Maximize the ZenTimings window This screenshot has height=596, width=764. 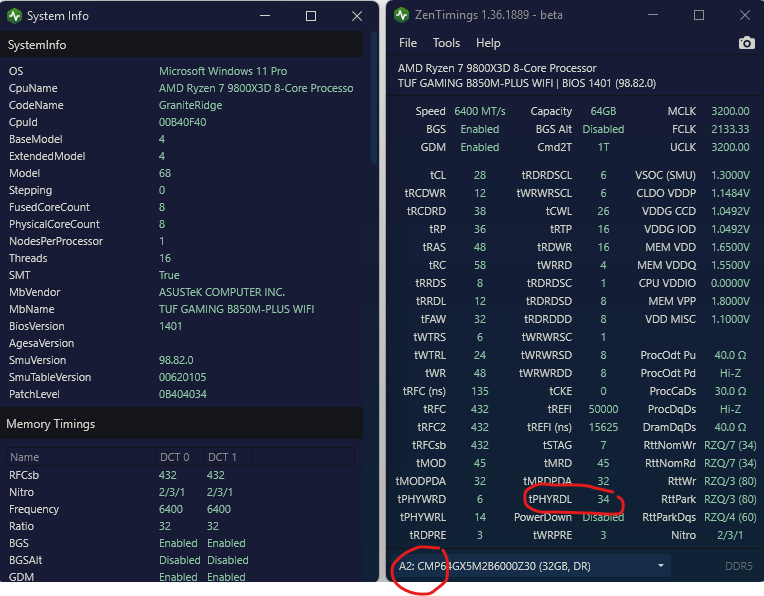coord(699,15)
